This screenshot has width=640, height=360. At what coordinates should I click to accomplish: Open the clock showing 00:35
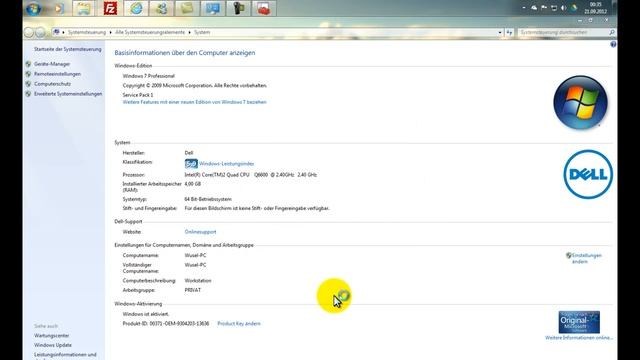point(596,8)
